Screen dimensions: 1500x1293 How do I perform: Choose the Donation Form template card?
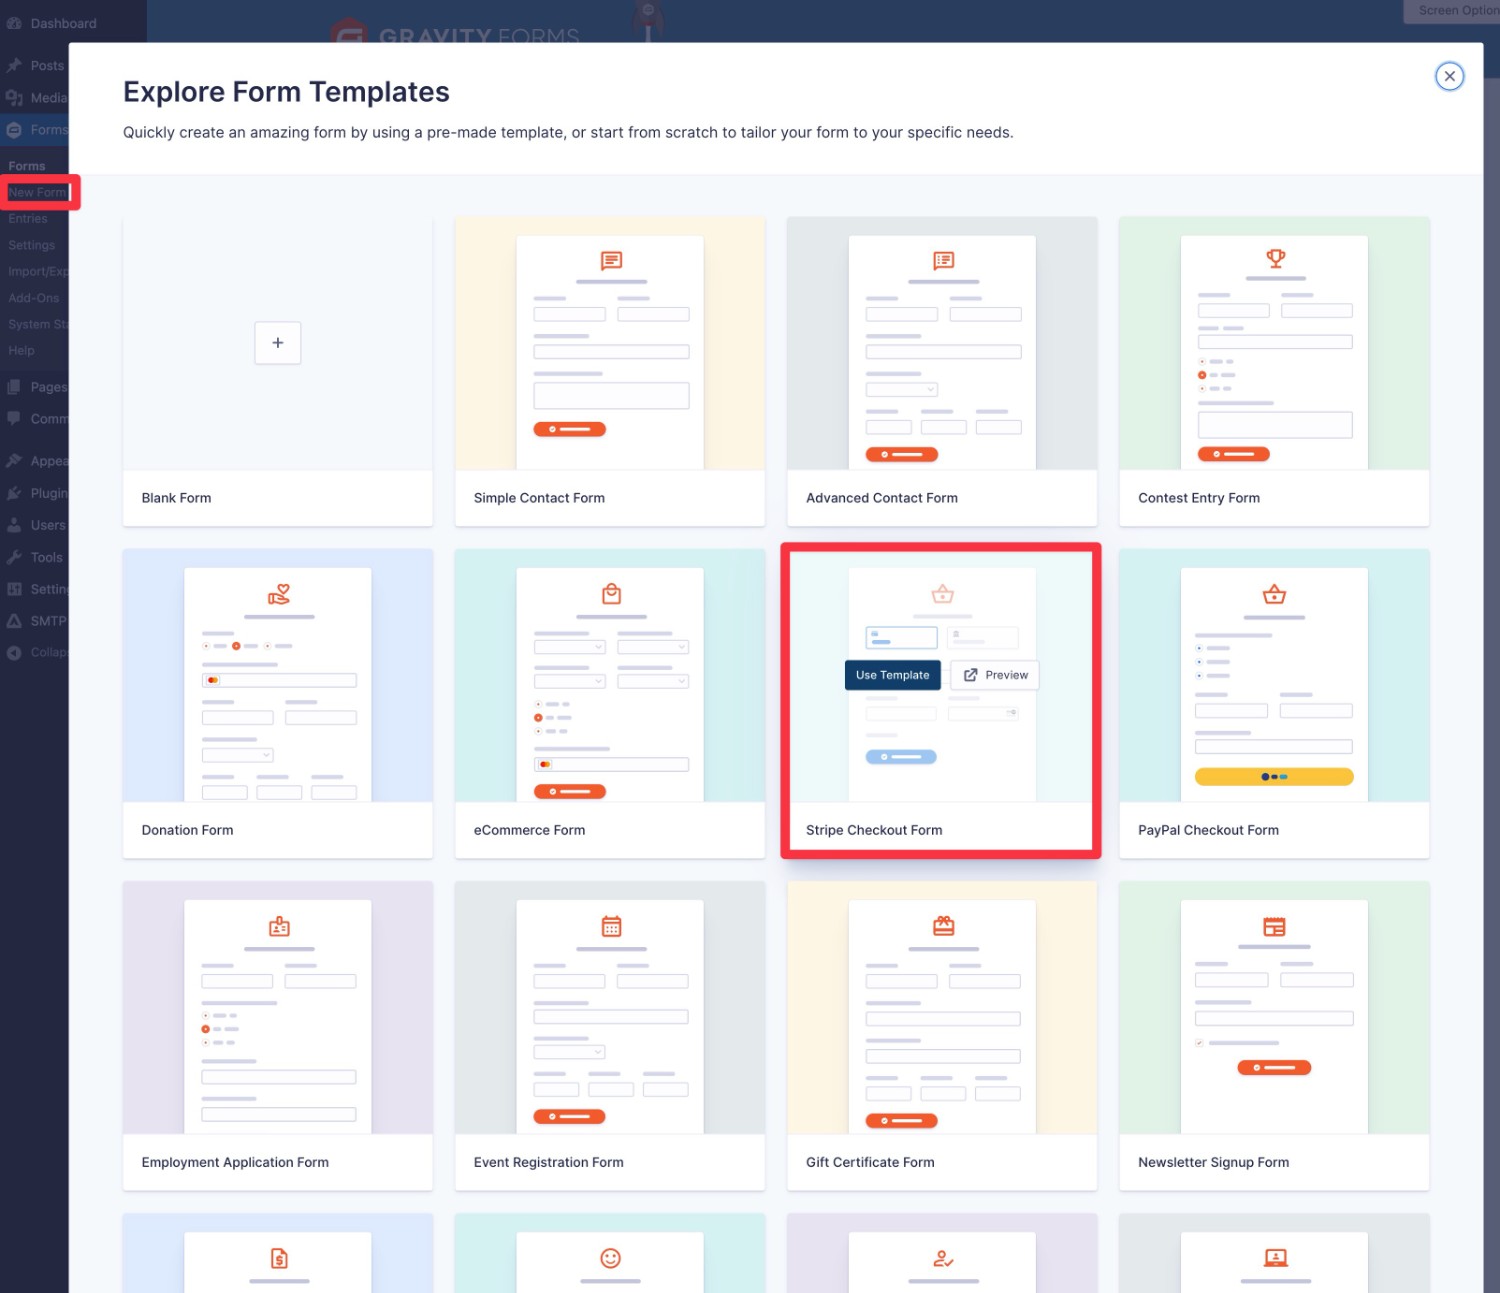278,703
